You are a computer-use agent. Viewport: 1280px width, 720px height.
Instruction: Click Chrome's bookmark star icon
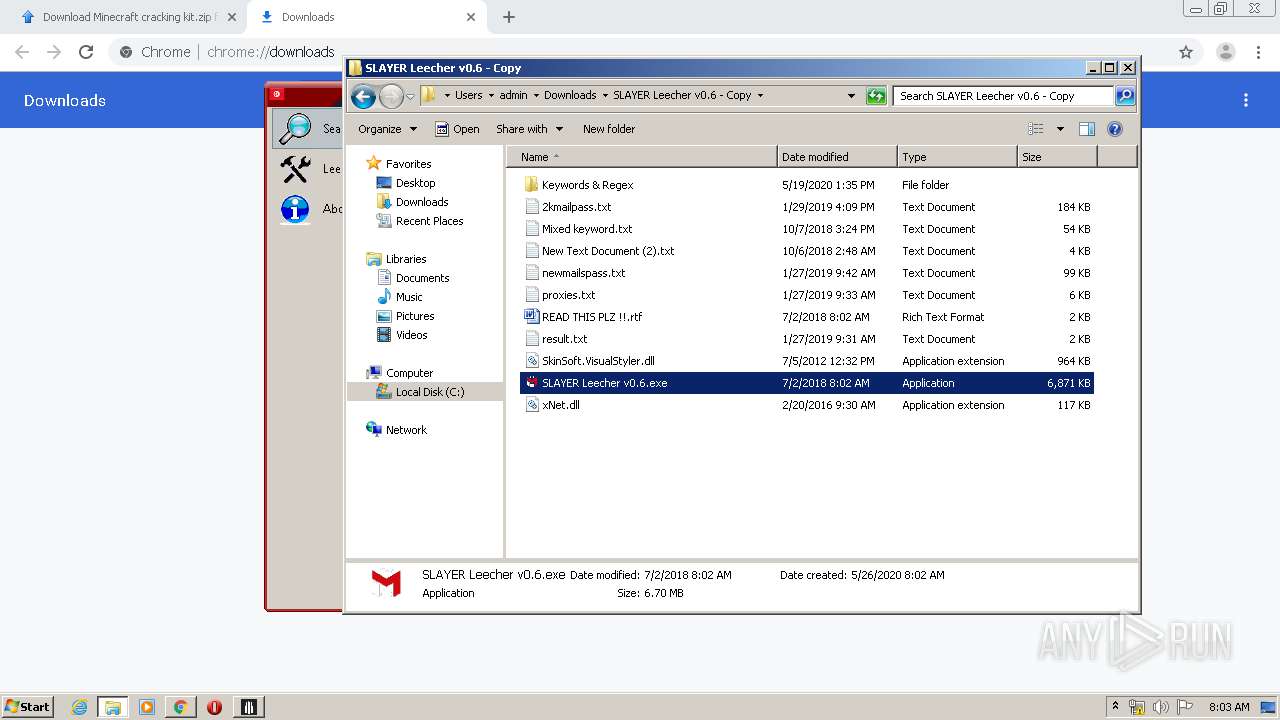1186,52
